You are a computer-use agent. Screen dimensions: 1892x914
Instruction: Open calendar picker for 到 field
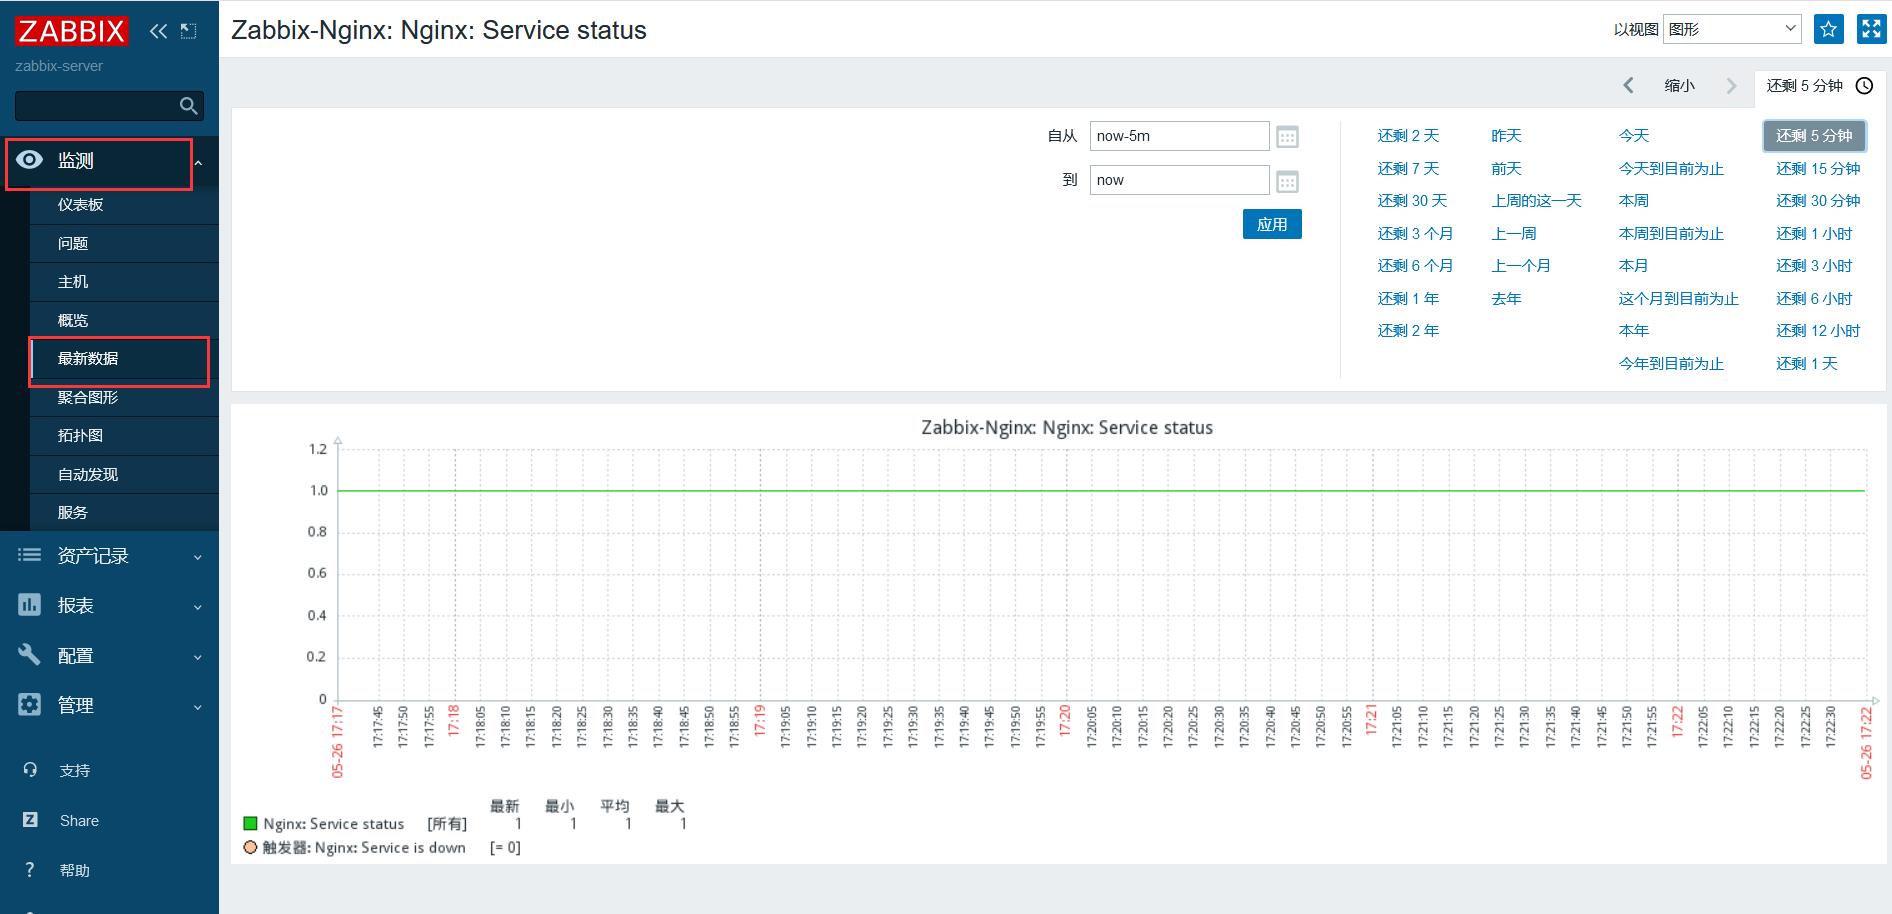[1288, 181]
